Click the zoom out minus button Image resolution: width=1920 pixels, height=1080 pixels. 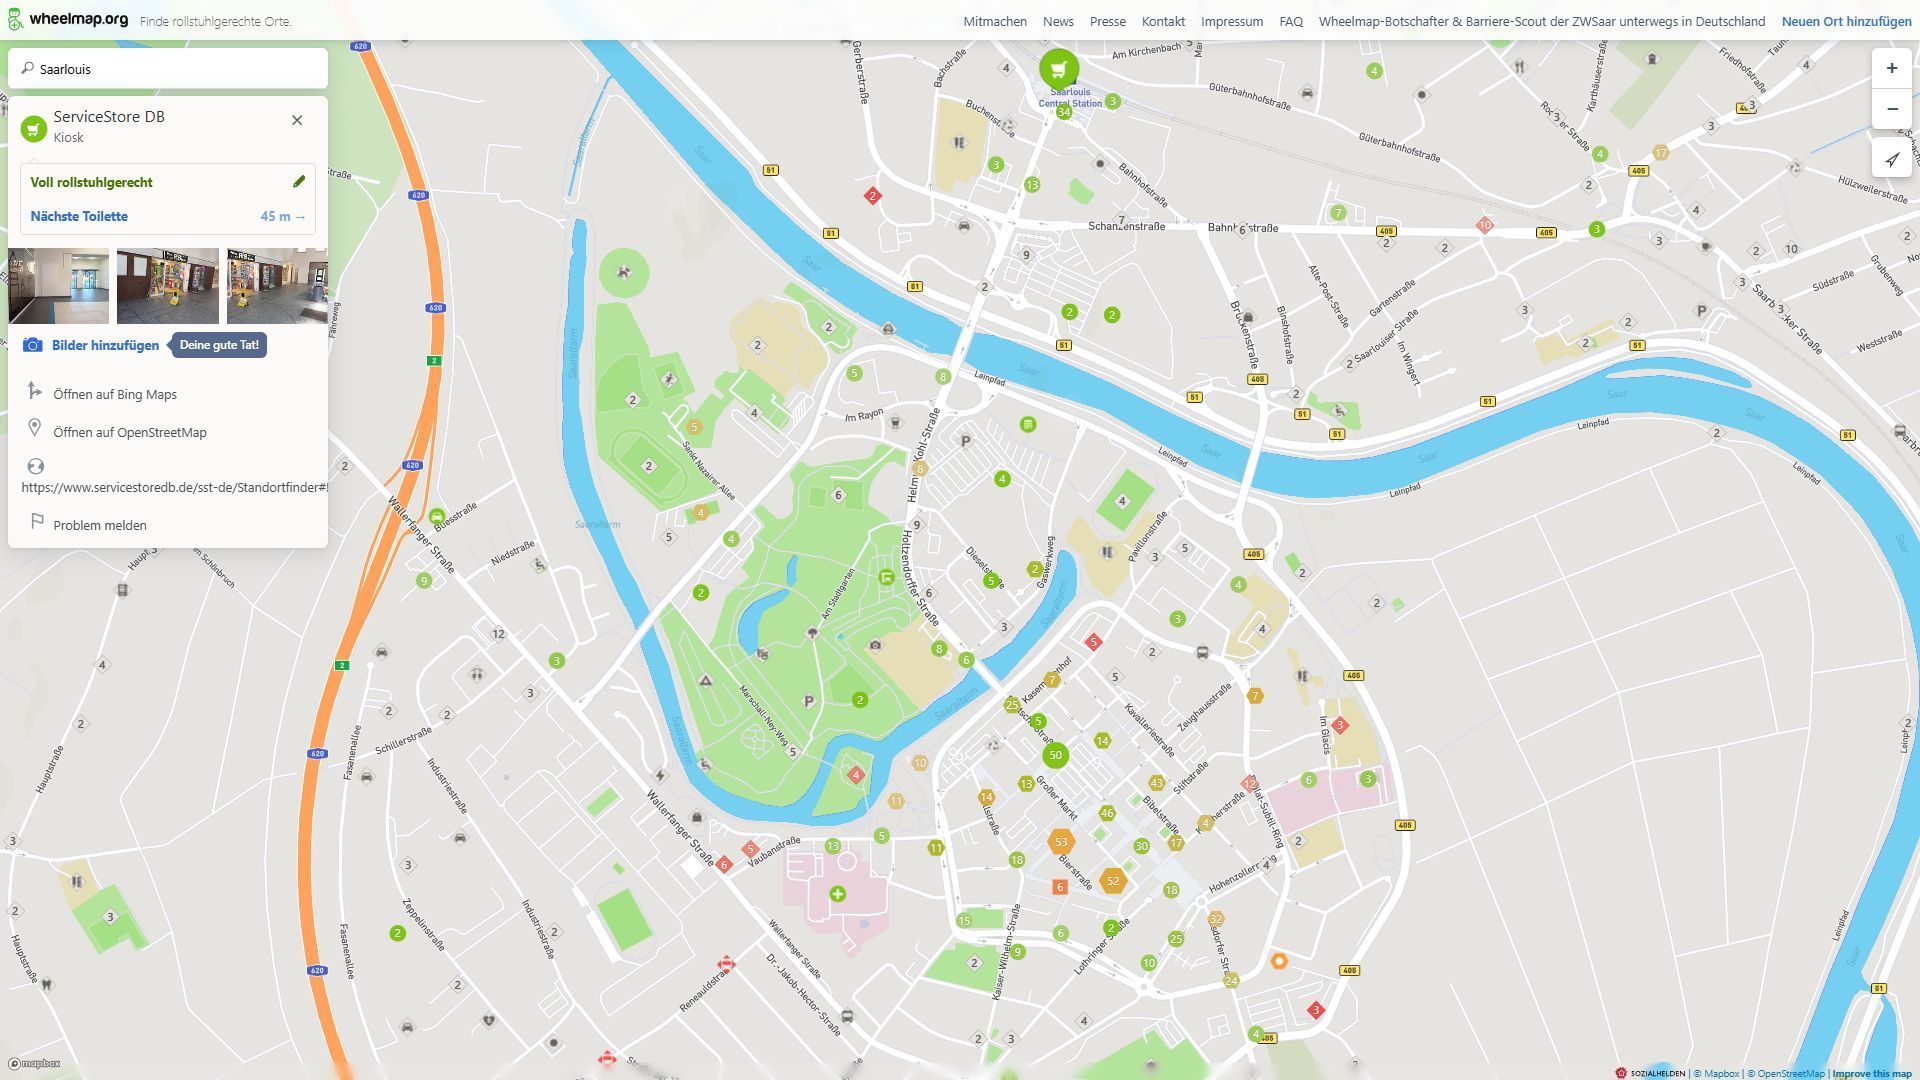tap(1891, 109)
